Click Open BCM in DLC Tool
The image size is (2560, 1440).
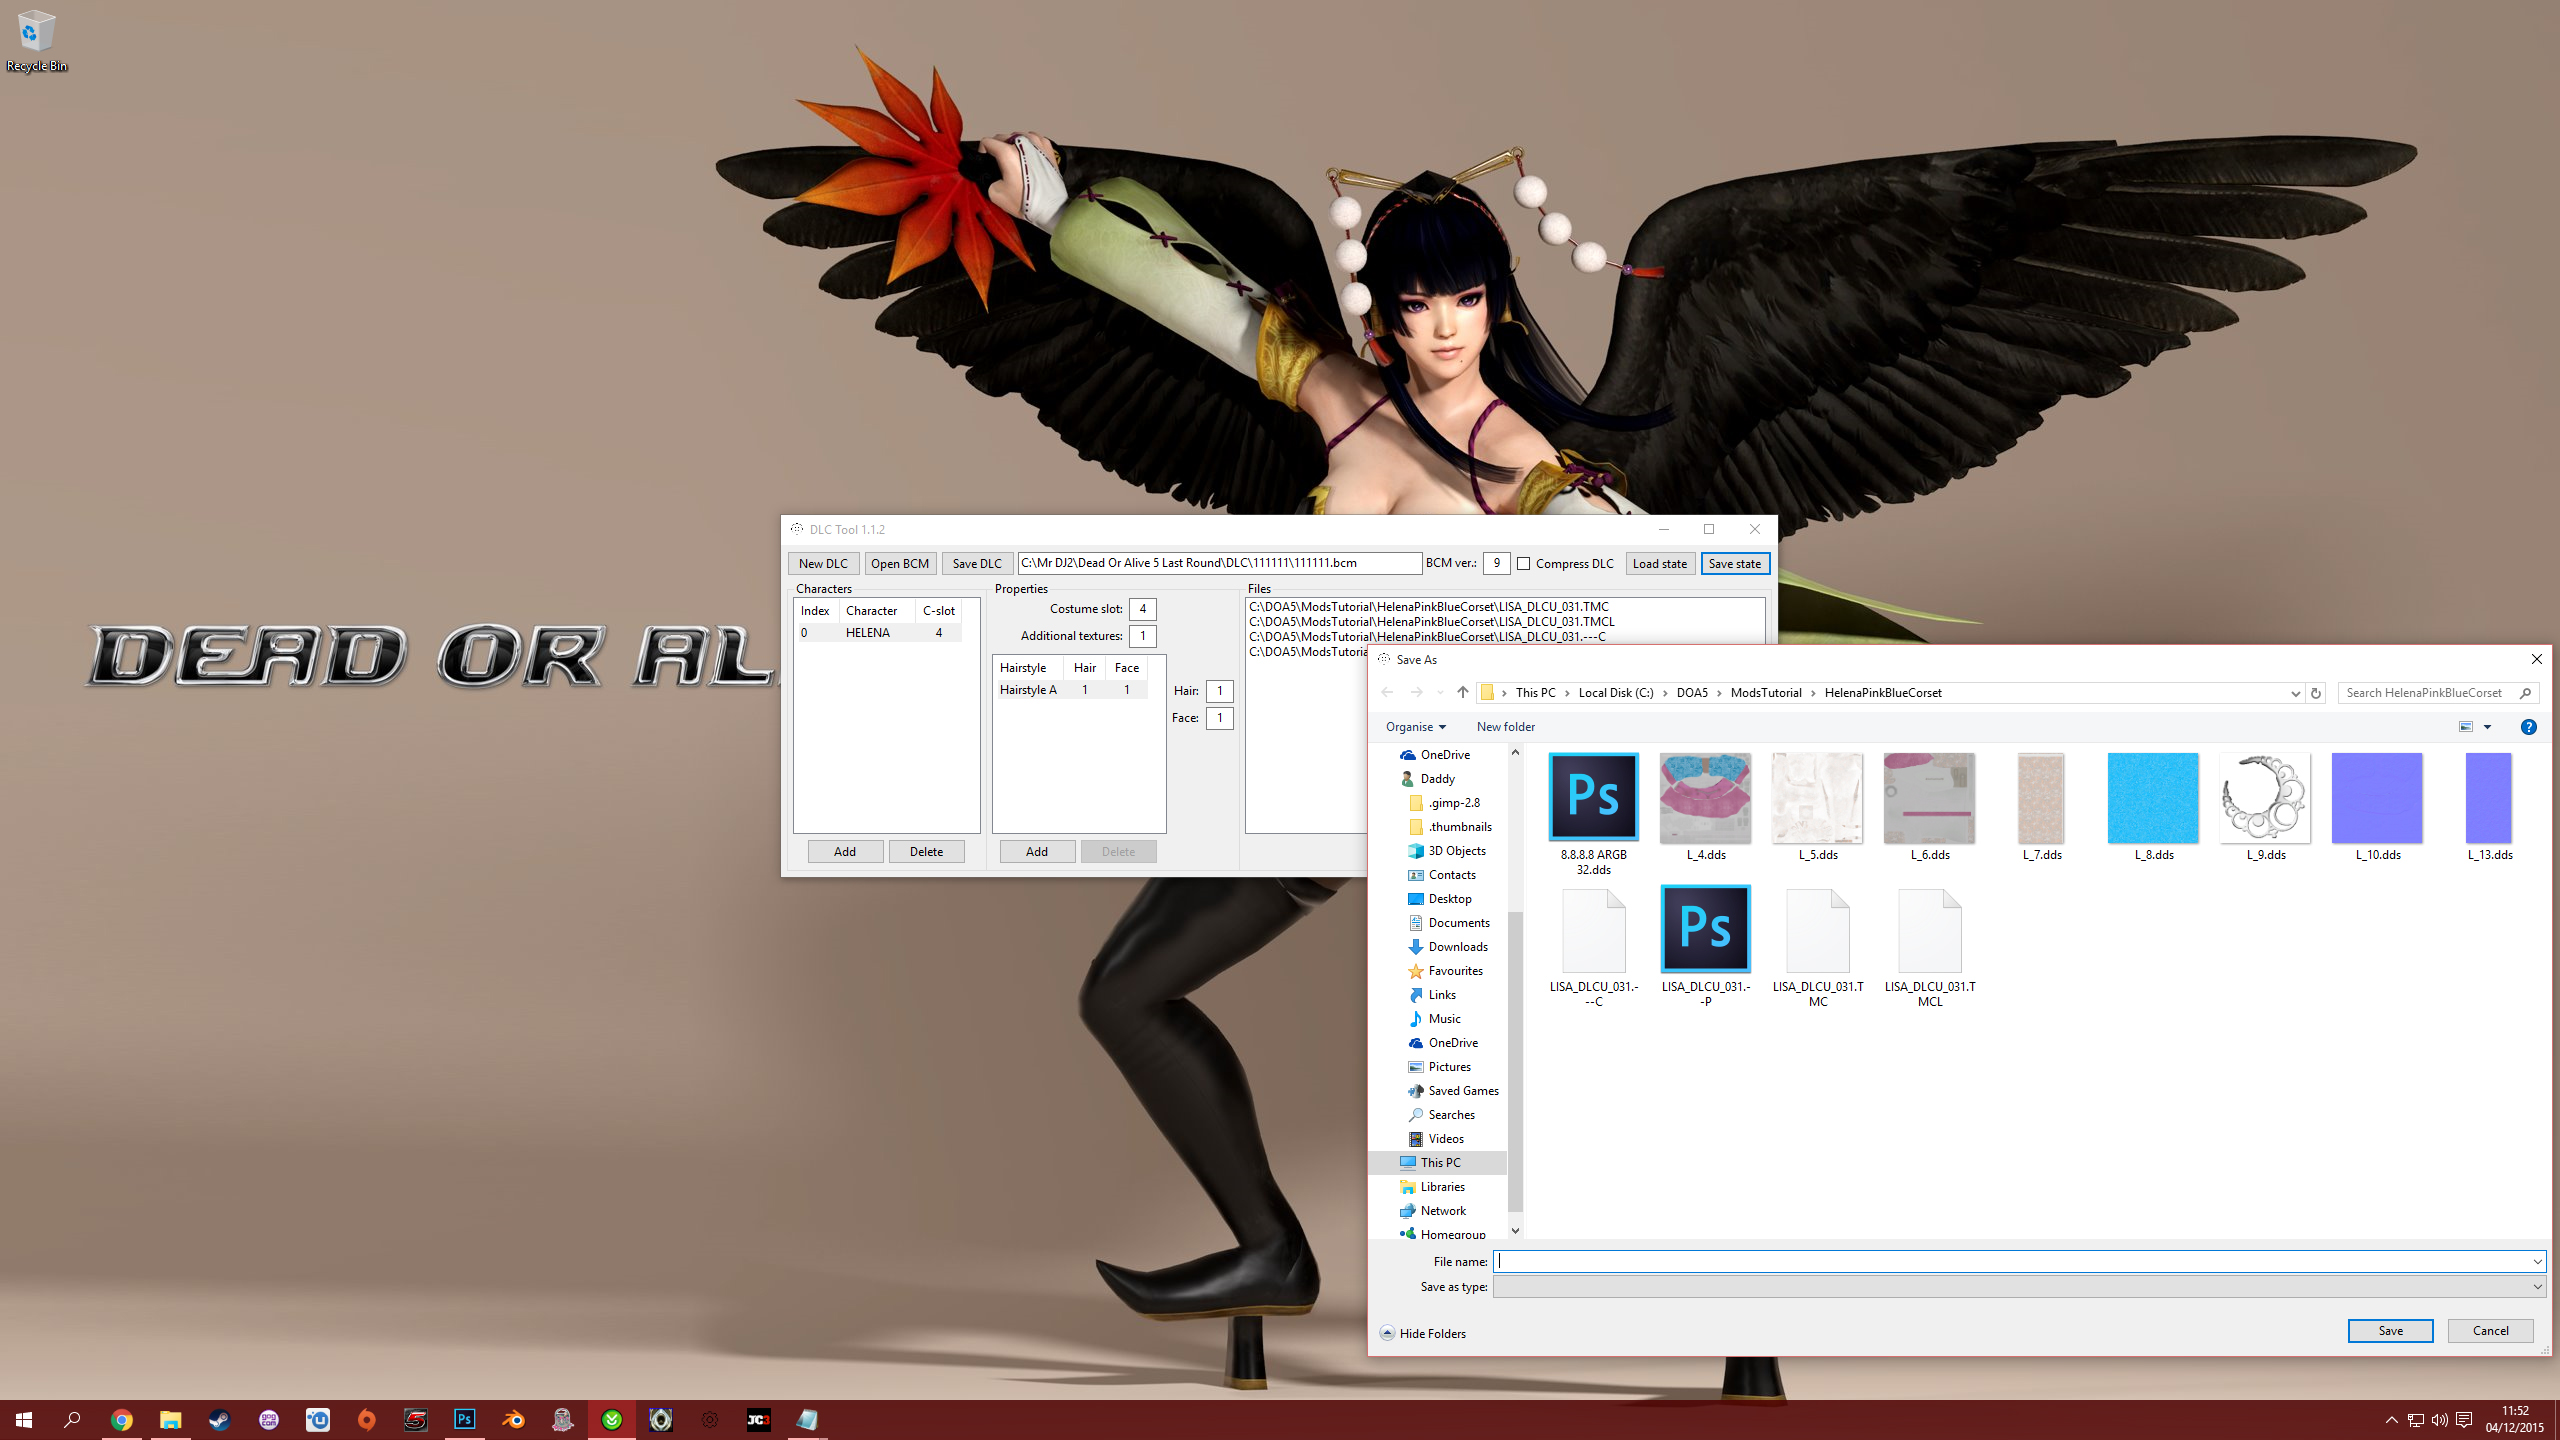[900, 564]
